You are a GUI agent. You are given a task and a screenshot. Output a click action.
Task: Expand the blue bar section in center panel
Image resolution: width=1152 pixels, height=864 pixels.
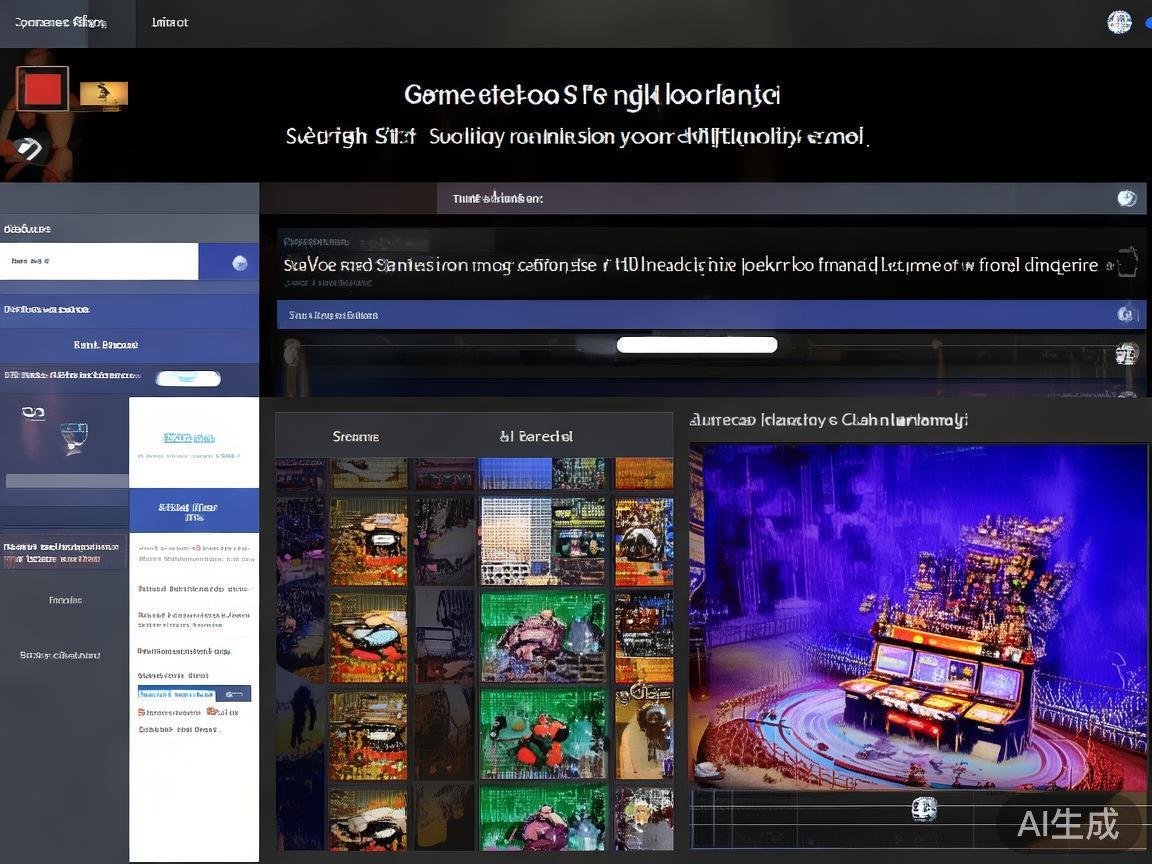coord(700,315)
